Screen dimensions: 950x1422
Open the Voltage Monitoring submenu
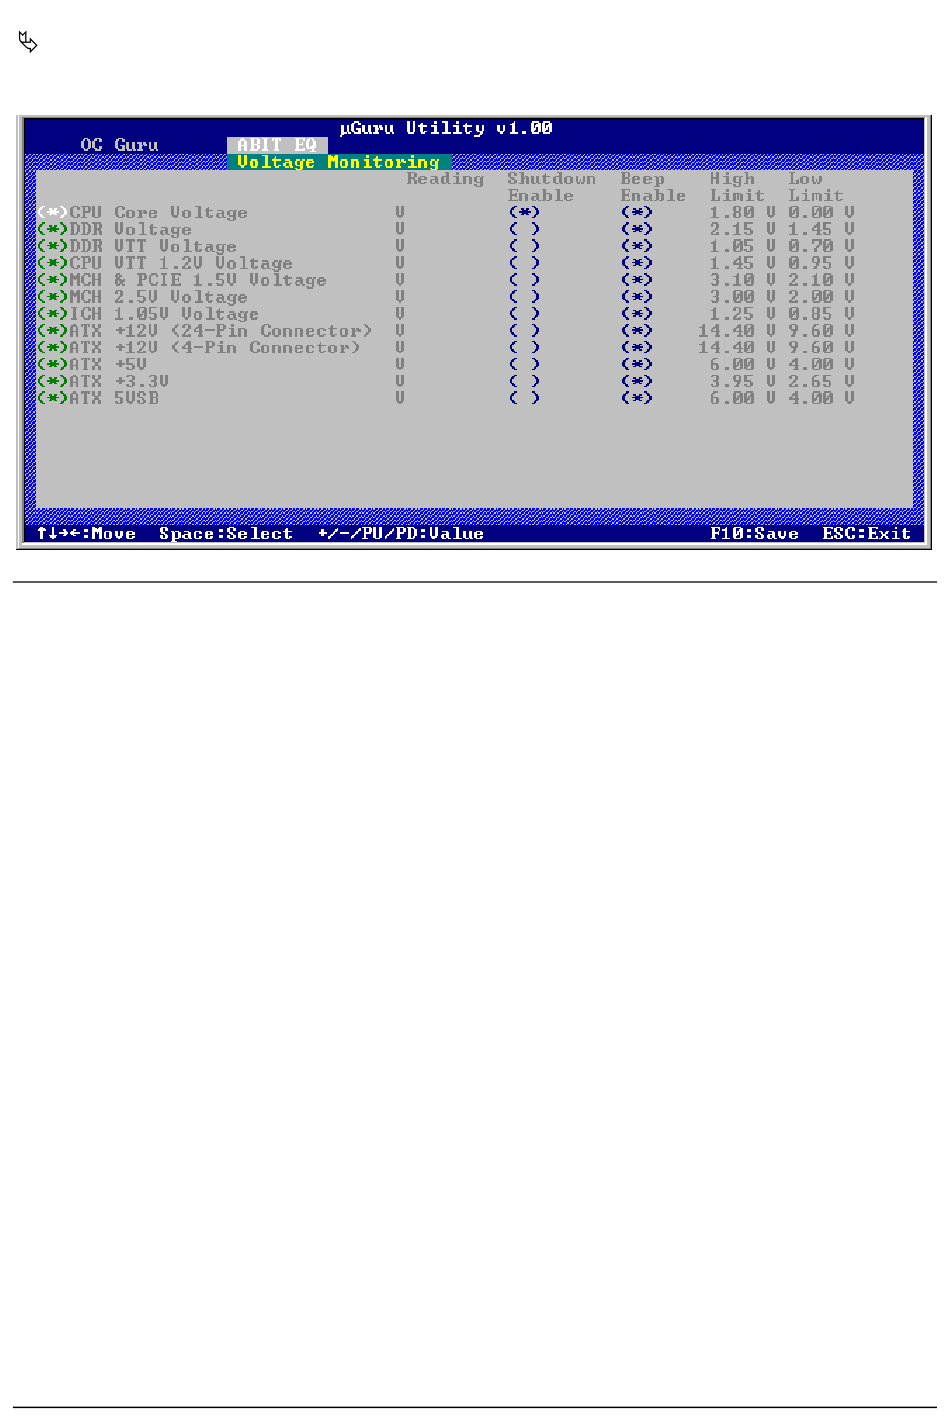339,162
